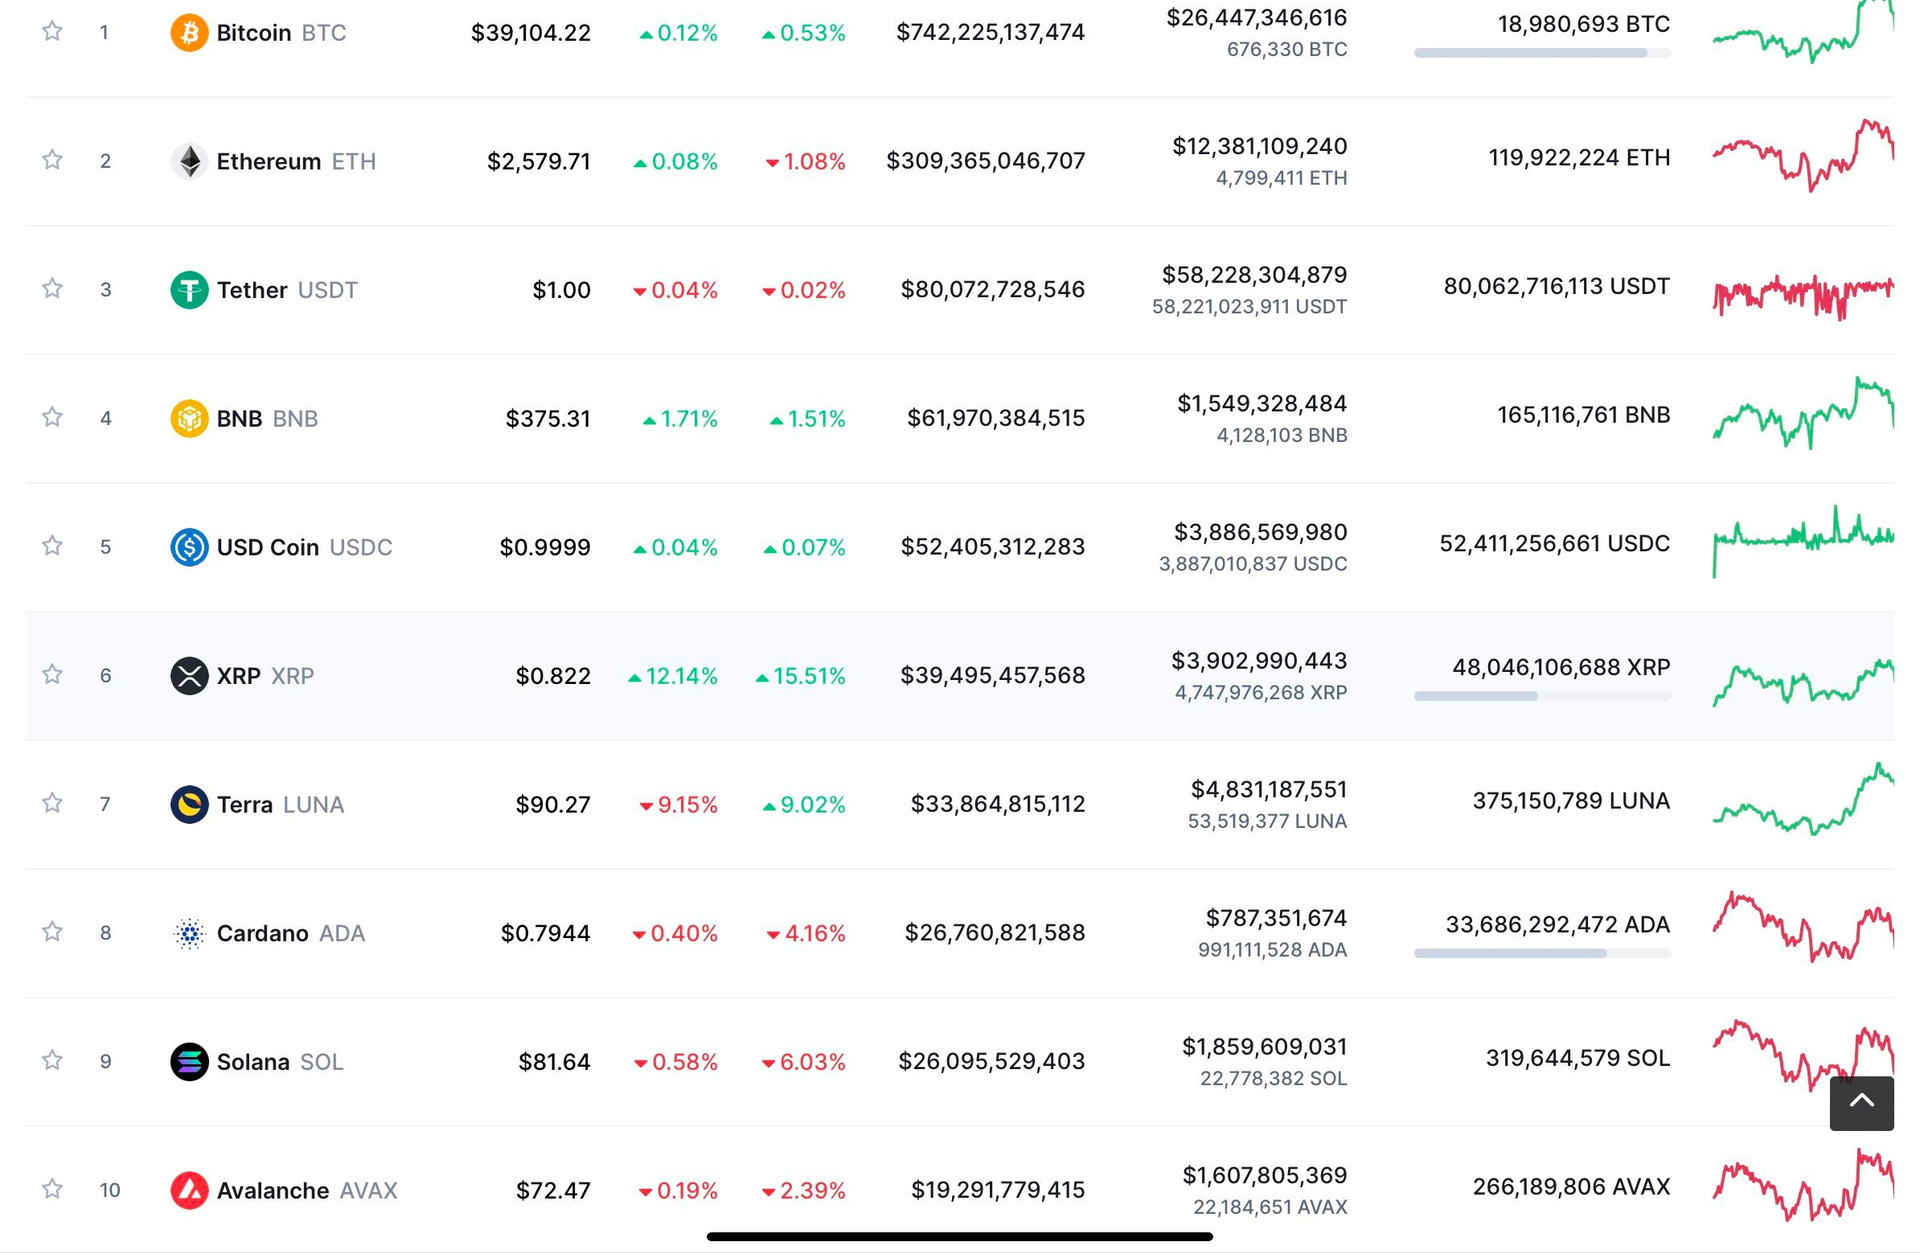The image size is (1920, 1253).
Task: Click XRP price $0.822
Action: tap(553, 676)
